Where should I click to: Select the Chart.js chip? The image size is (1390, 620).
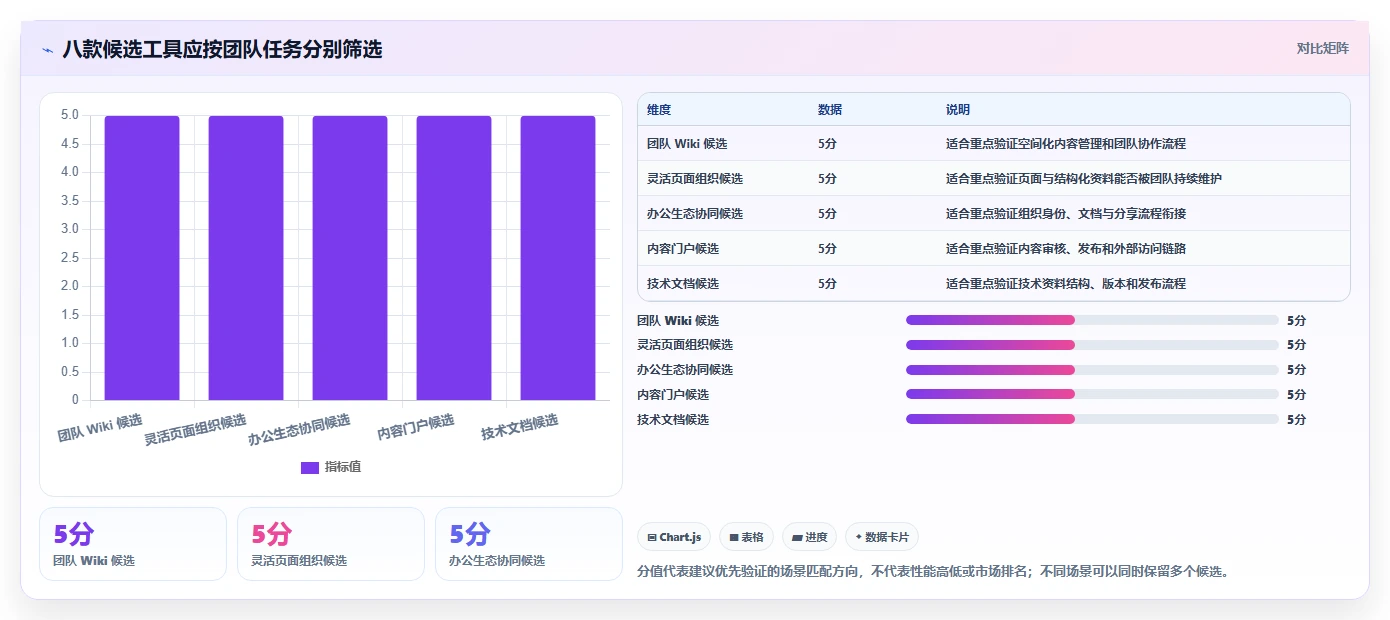674,537
